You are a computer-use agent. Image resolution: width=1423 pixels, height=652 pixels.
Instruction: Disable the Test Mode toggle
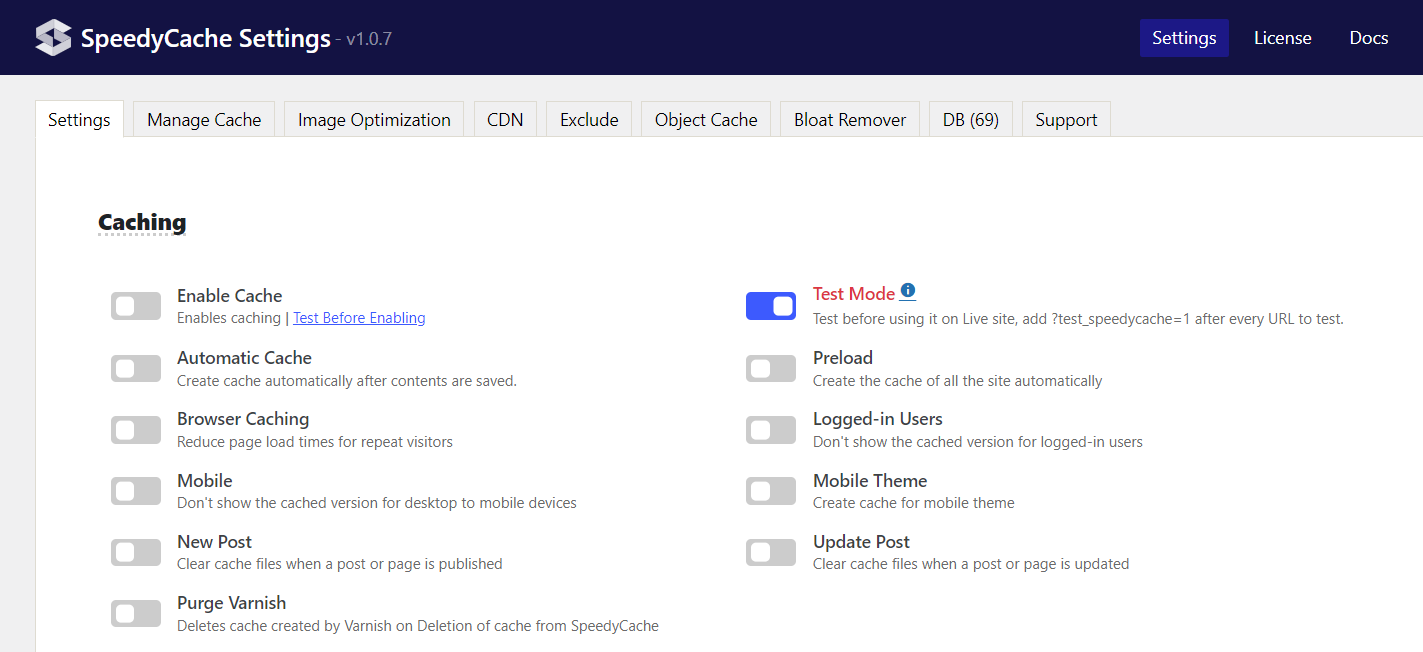771,306
